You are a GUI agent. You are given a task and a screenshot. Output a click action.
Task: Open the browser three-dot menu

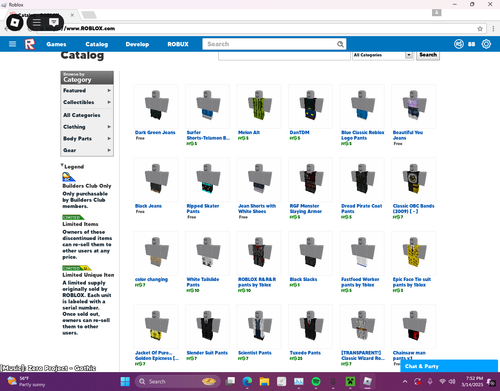click(493, 29)
